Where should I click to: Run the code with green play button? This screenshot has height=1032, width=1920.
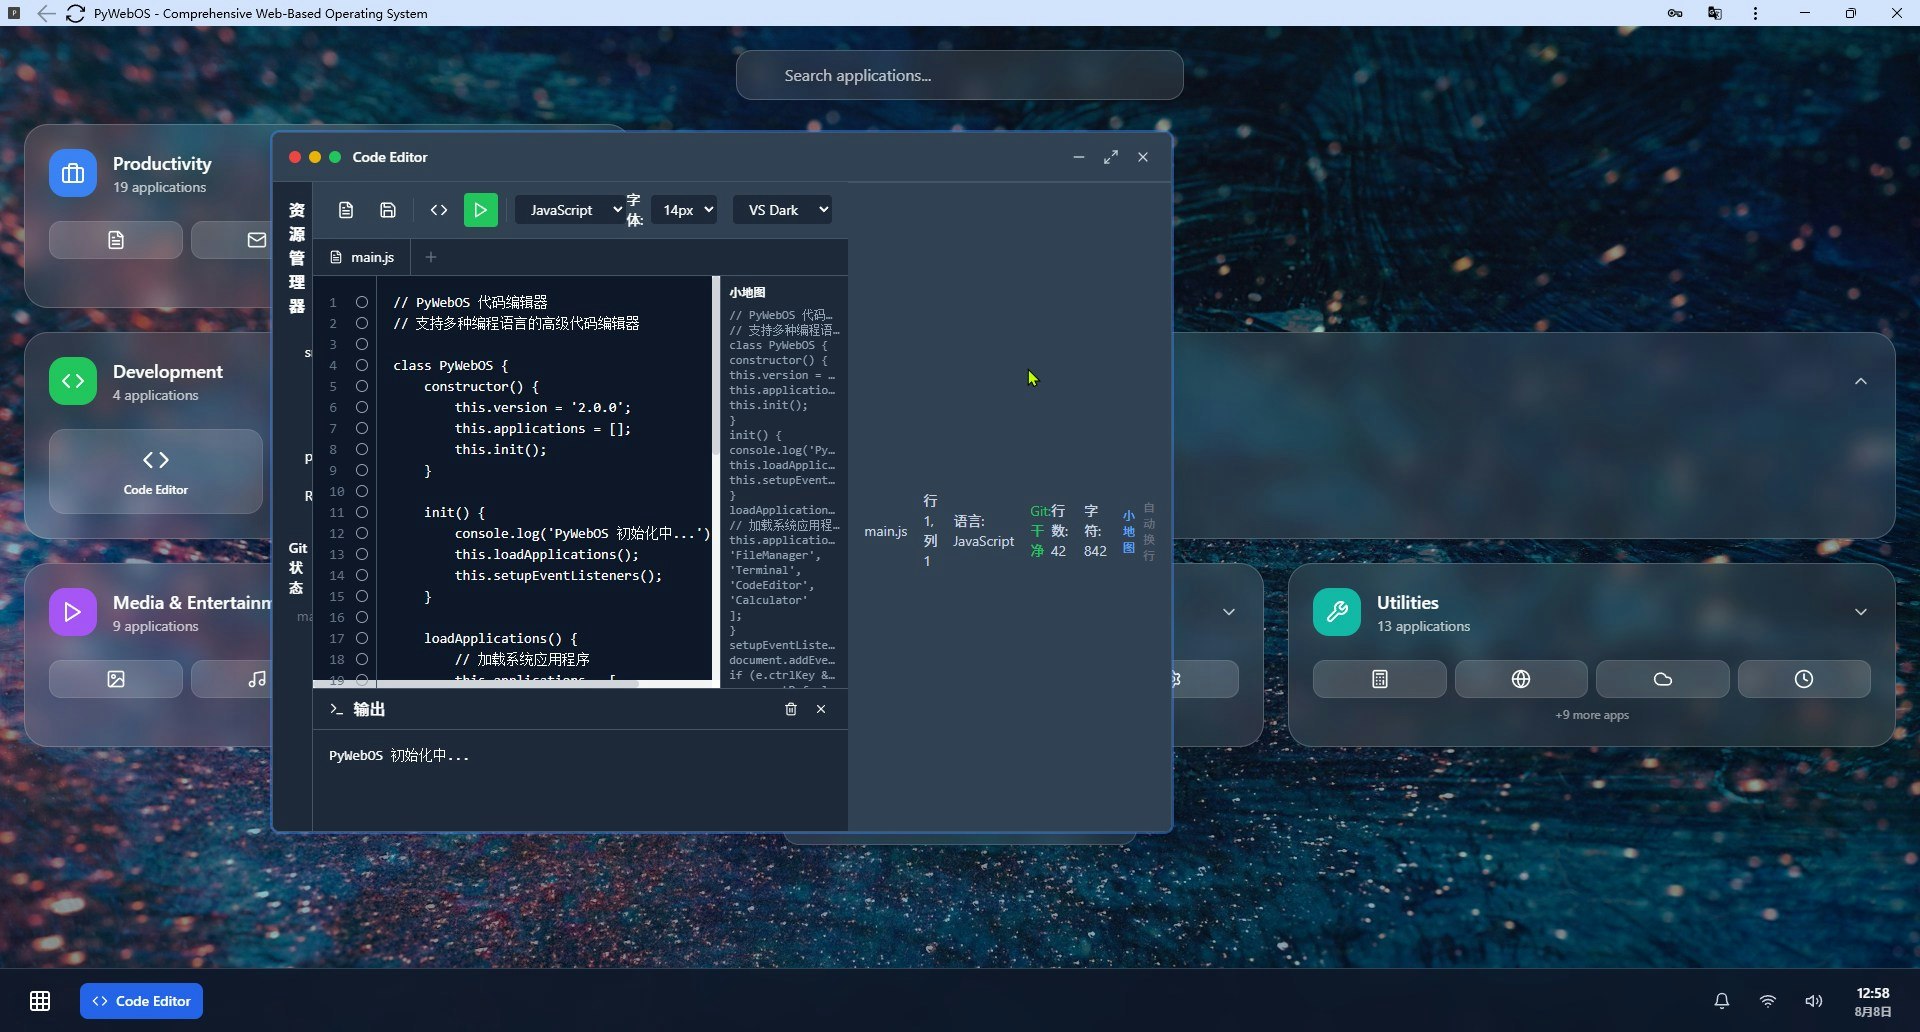coord(481,210)
